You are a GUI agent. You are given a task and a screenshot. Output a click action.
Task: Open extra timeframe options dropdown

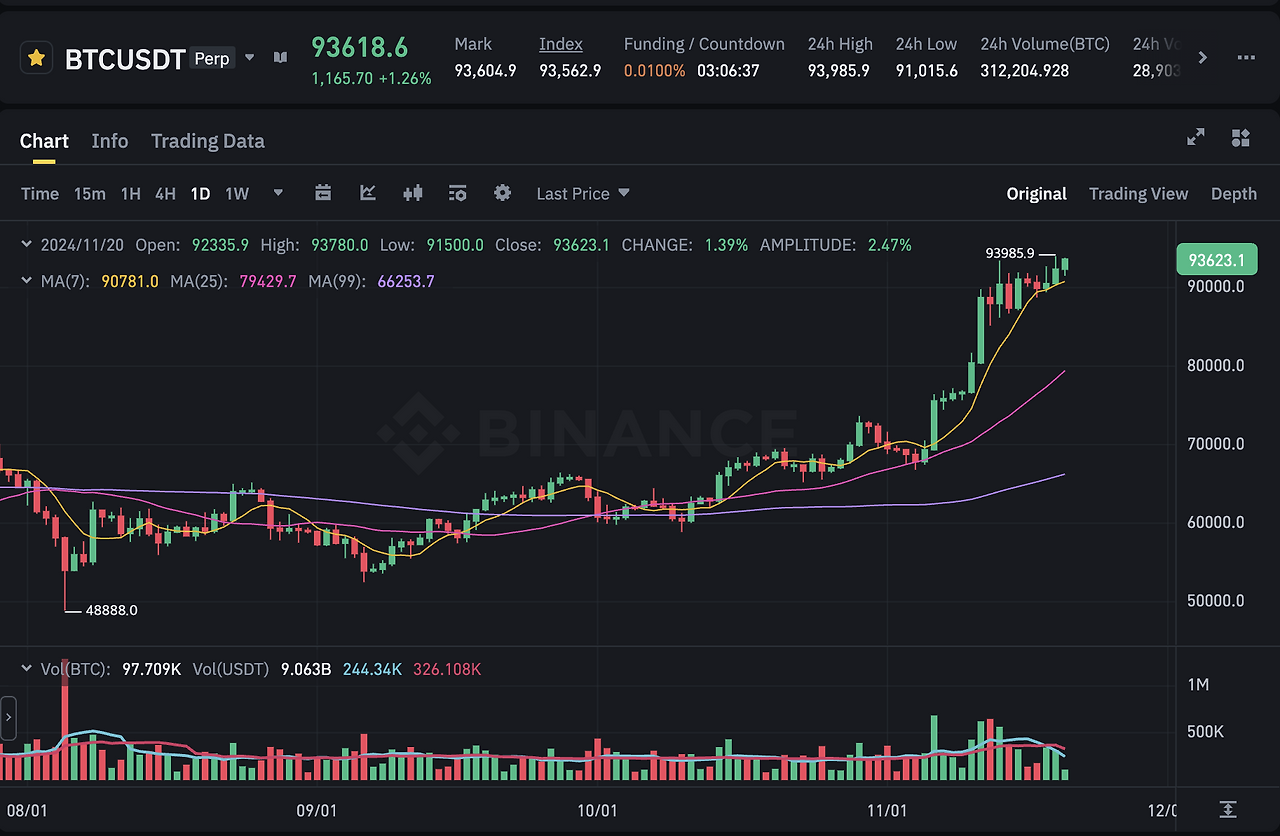pyautogui.click(x=277, y=192)
